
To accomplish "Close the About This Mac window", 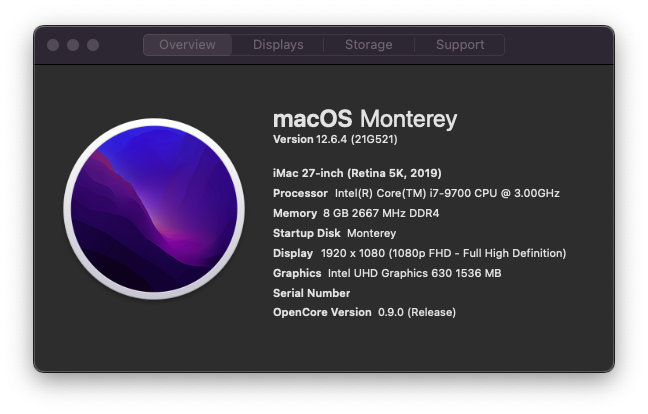I will (x=53, y=45).
